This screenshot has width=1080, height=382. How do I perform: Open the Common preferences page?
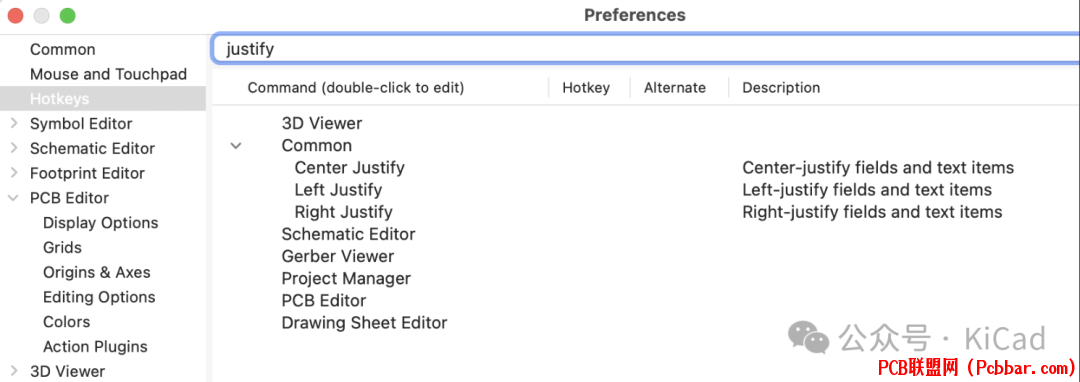(x=63, y=50)
